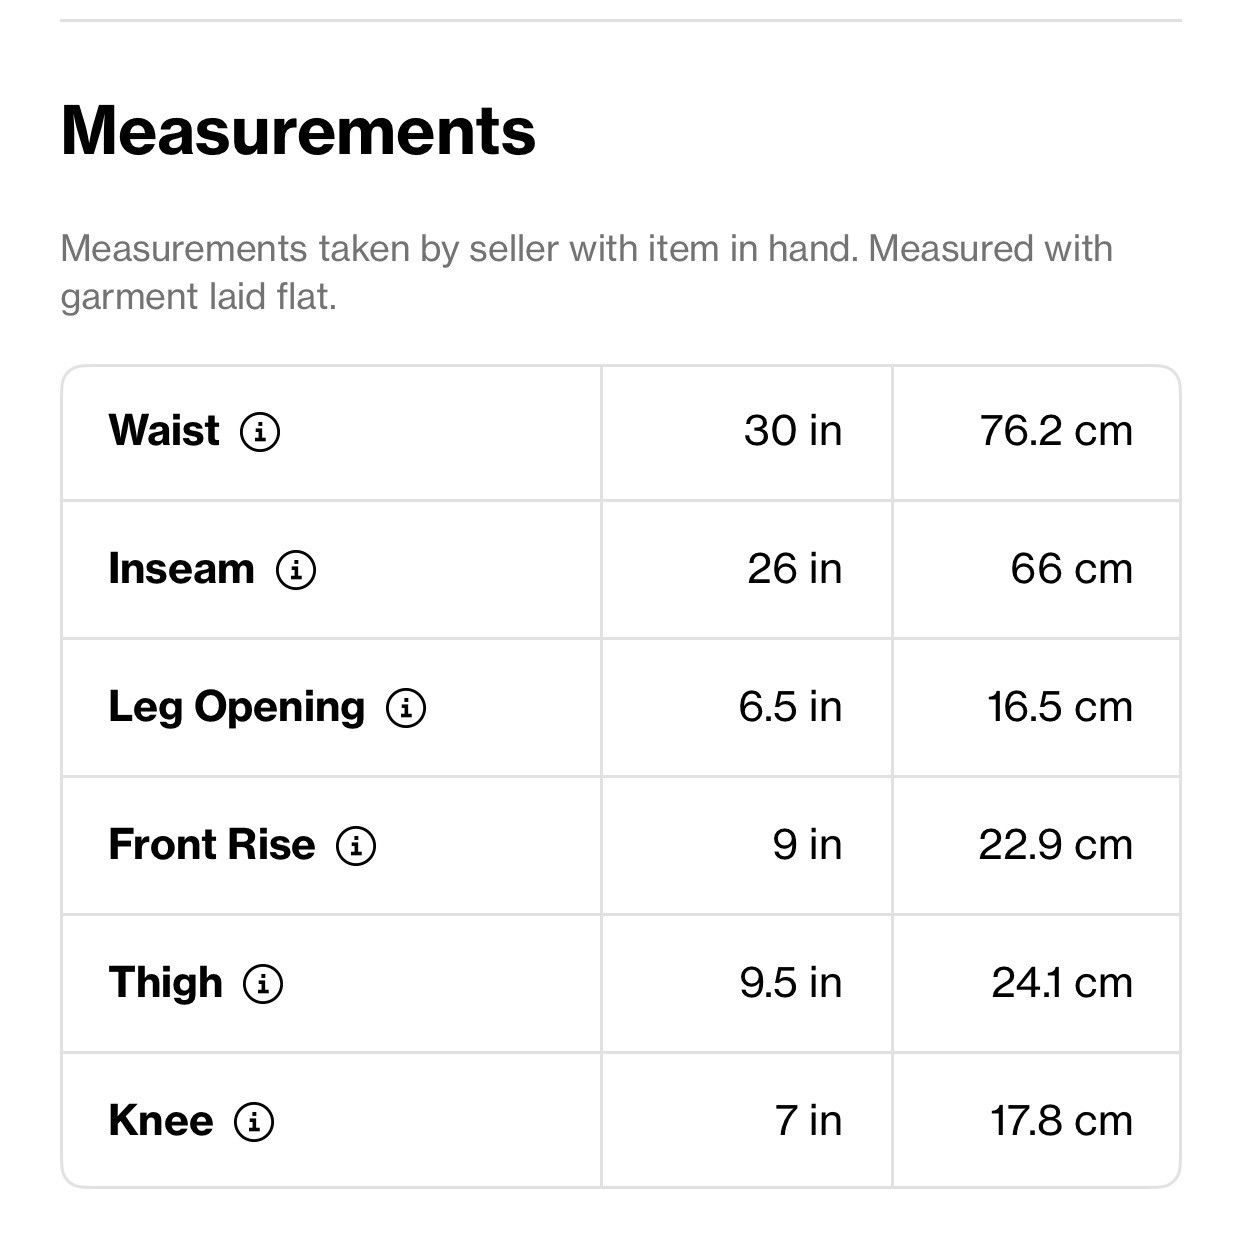The height and width of the screenshot is (1242, 1242).
Task: Open the Leg Opening info icon
Action: pyautogui.click(x=406, y=708)
